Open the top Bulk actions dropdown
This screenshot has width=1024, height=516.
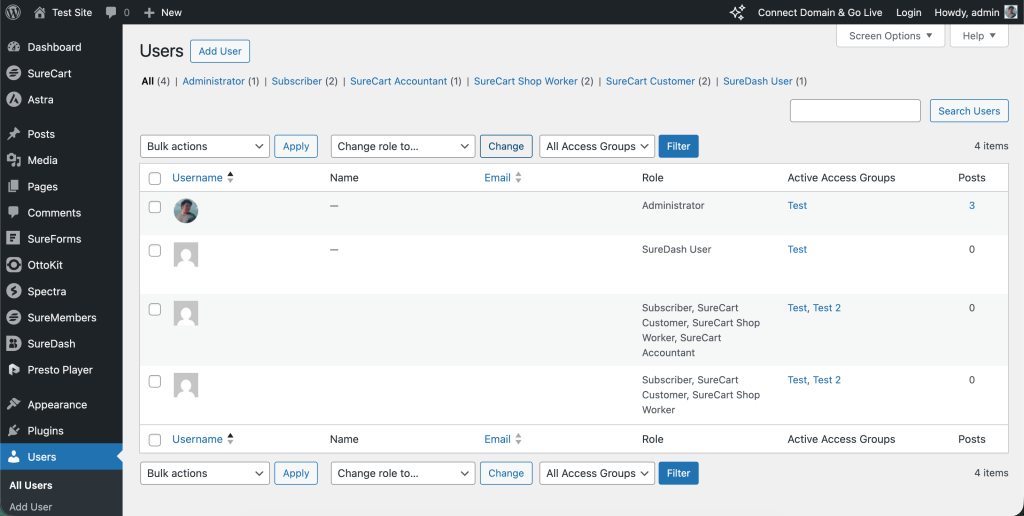pos(205,146)
